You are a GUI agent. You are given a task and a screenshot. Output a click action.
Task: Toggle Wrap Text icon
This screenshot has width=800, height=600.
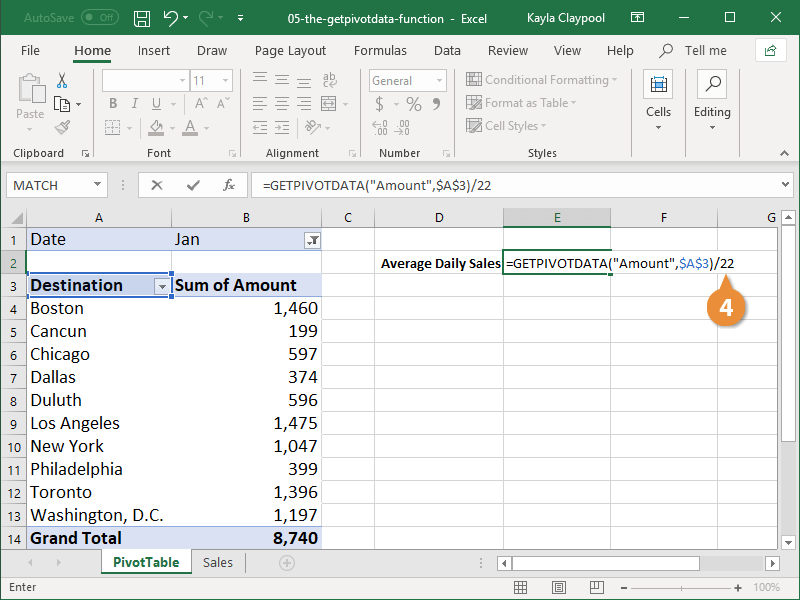(330, 79)
